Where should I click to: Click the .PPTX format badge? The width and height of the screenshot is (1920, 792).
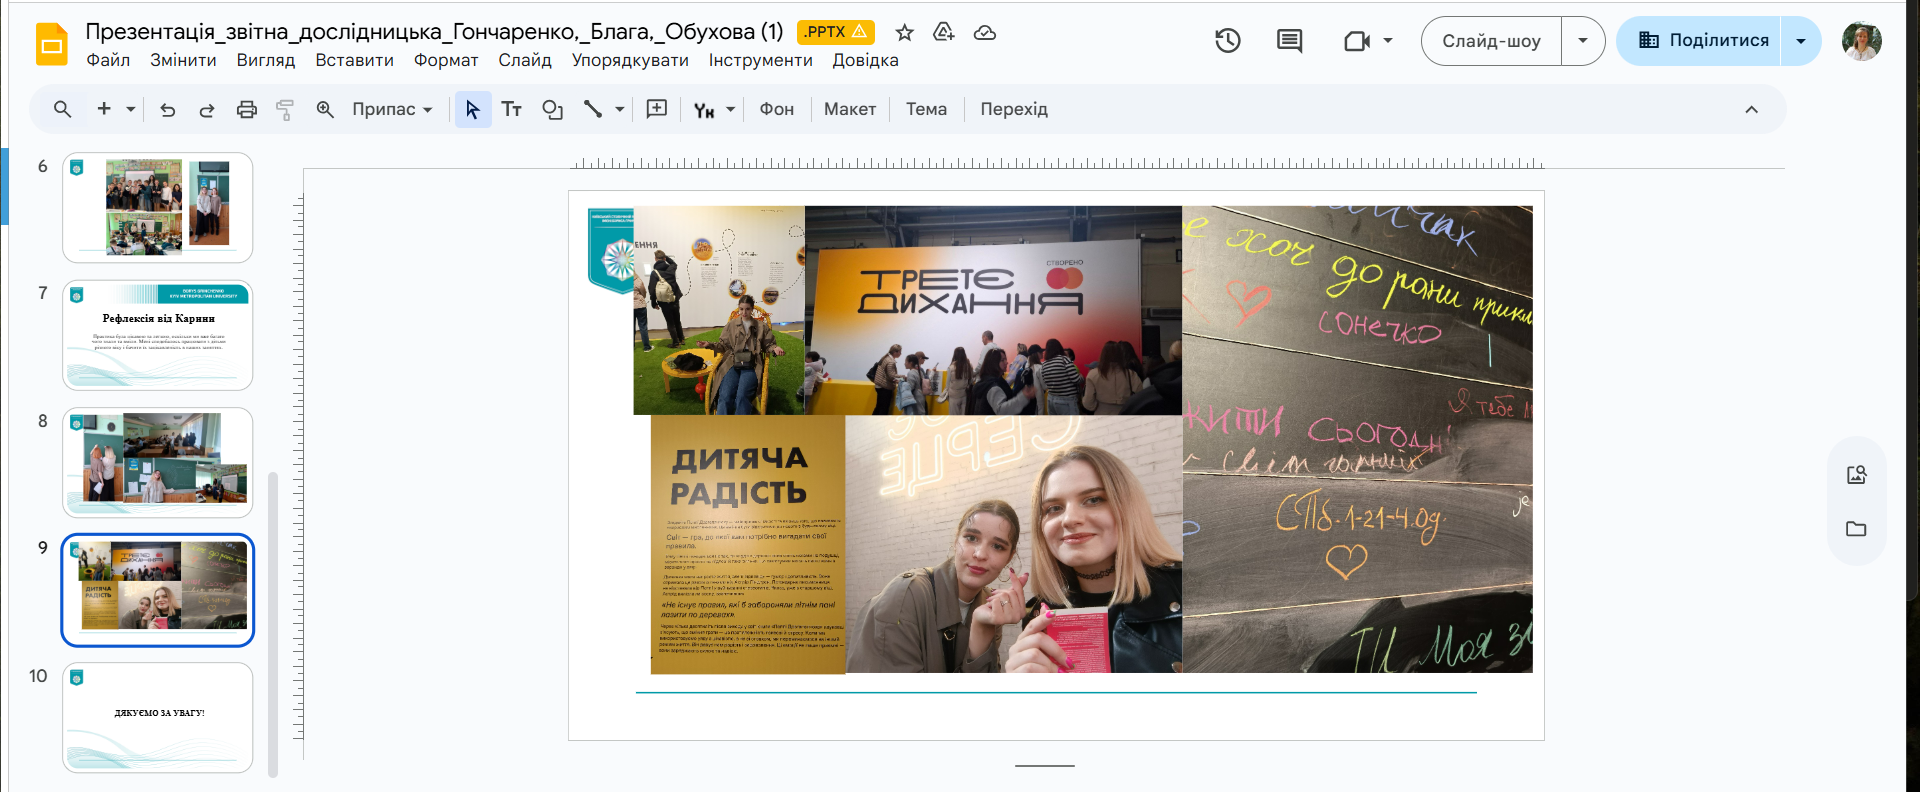coord(836,32)
